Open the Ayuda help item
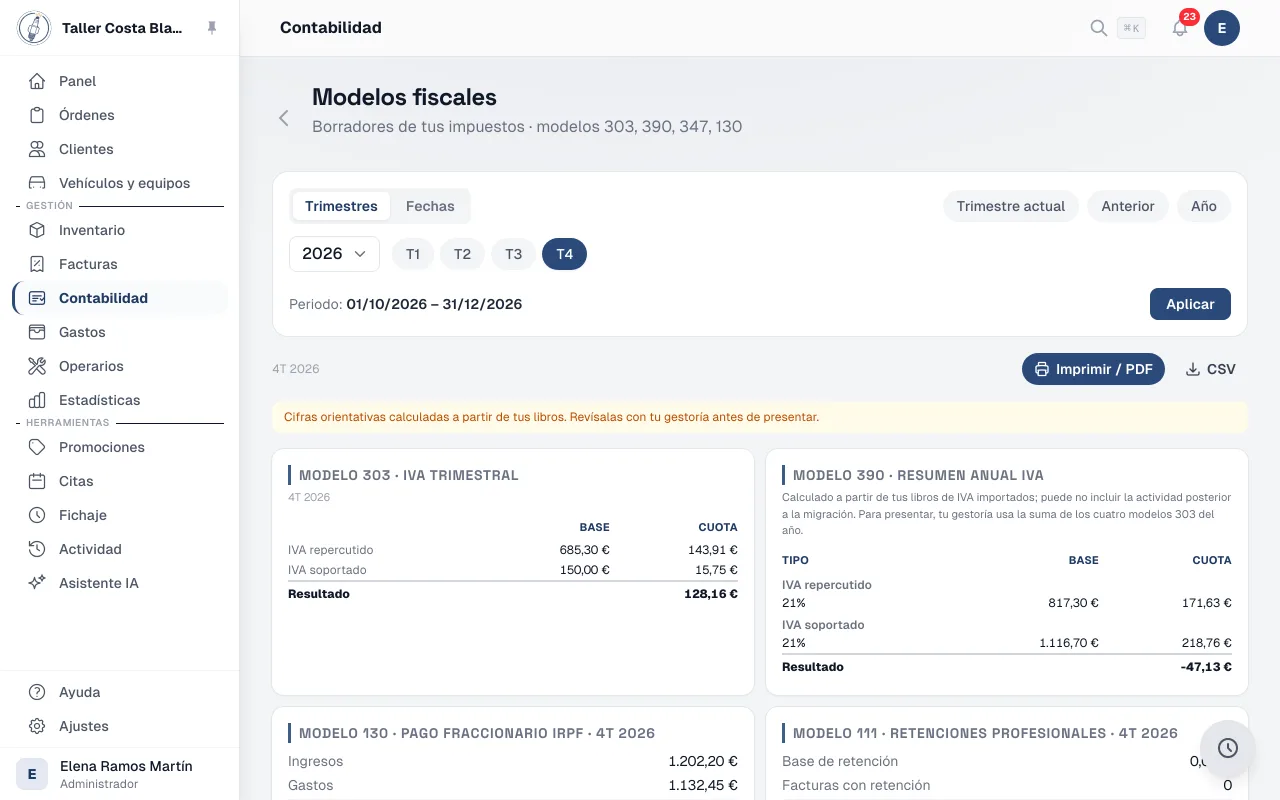The width and height of the screenshot is (1280, 800). point(120,692)
